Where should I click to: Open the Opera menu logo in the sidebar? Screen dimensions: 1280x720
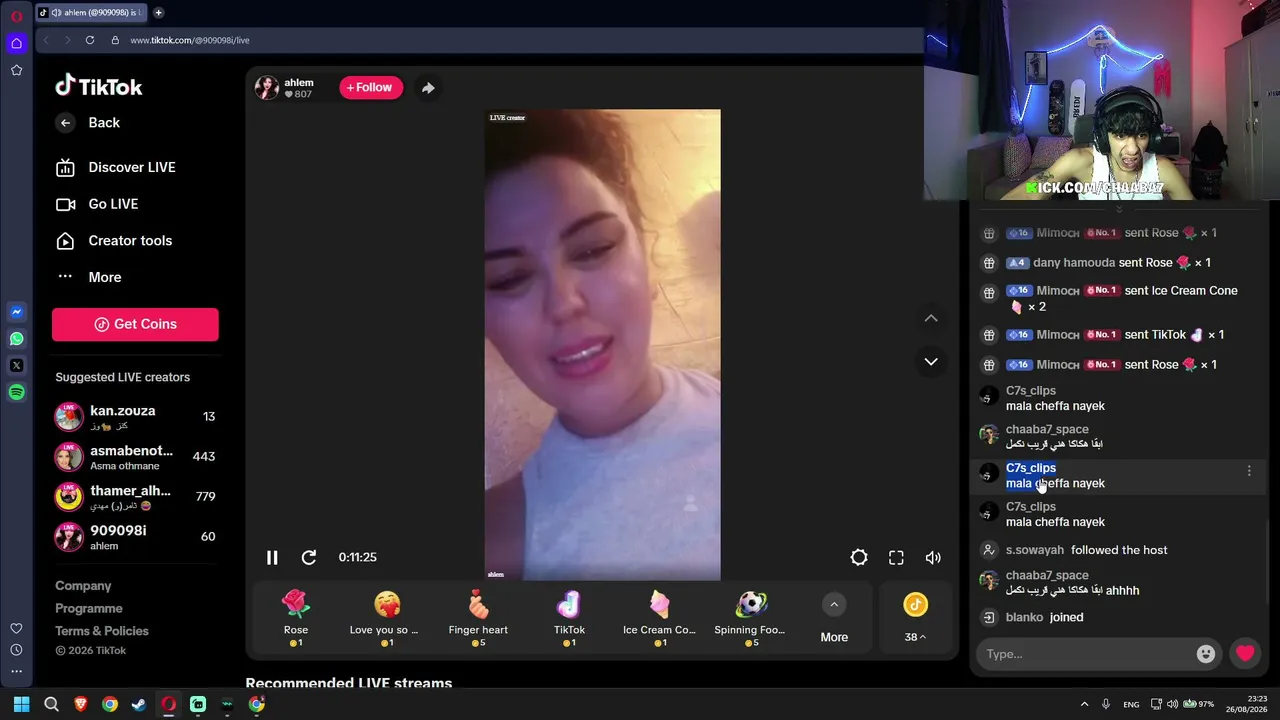click(16, 16)
